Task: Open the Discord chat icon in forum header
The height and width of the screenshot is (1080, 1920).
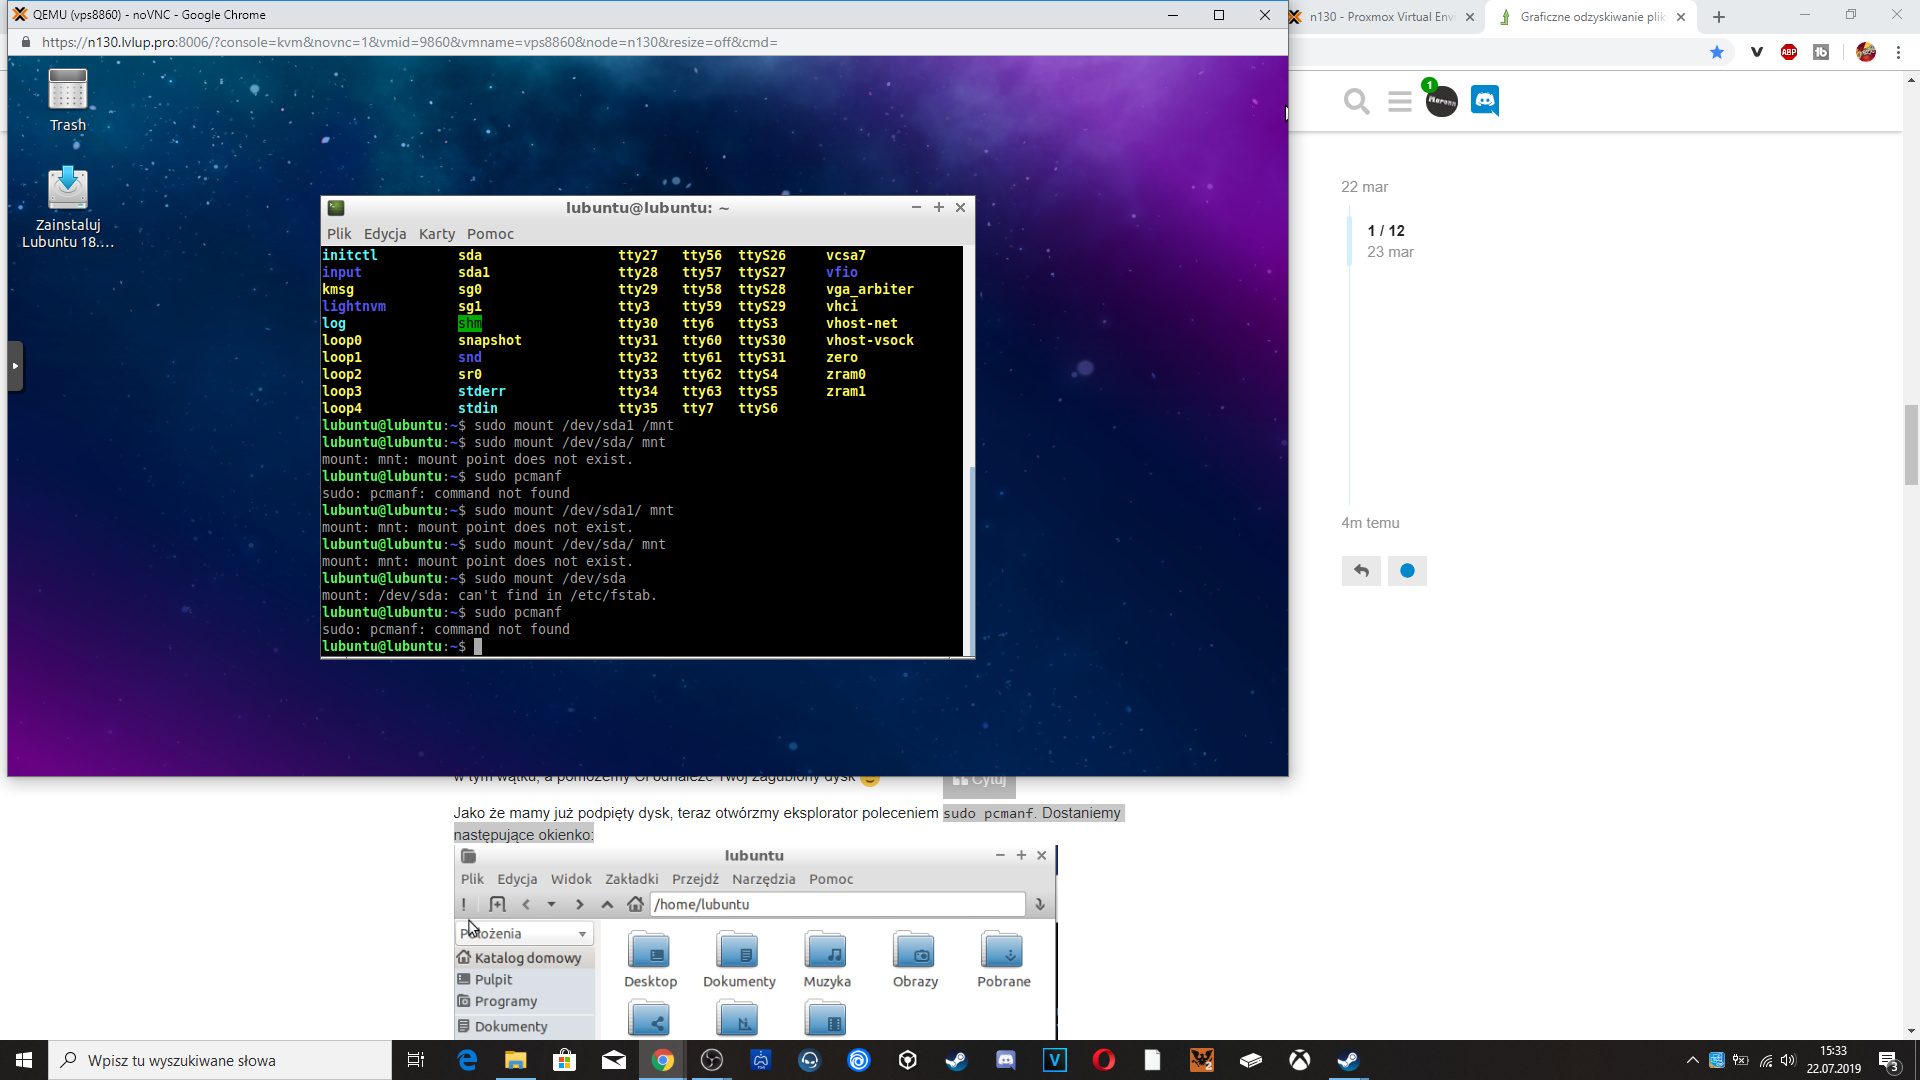Action: 1485,101
